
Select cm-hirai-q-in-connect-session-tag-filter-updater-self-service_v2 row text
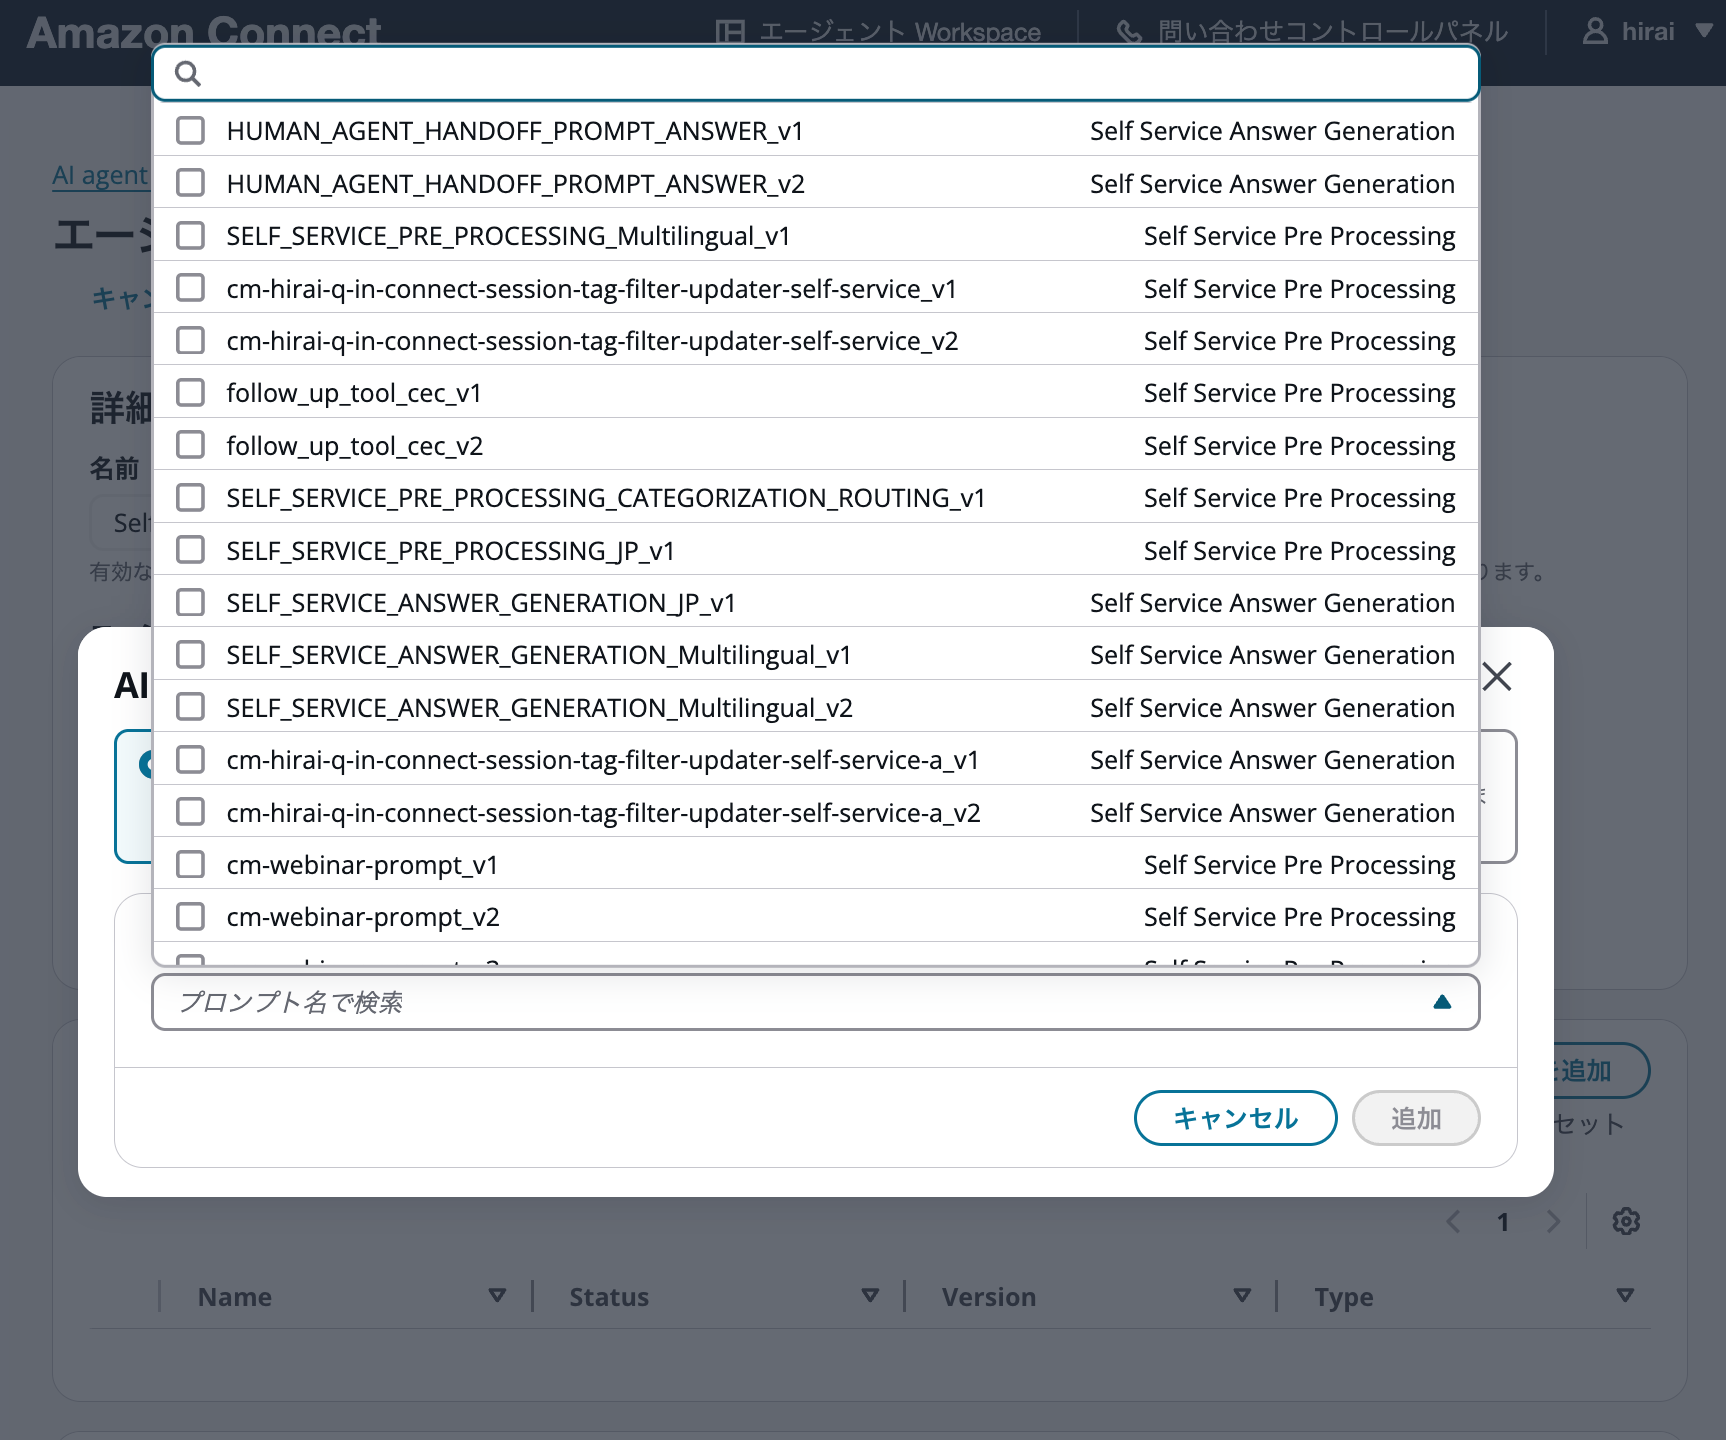click(593, 341)
